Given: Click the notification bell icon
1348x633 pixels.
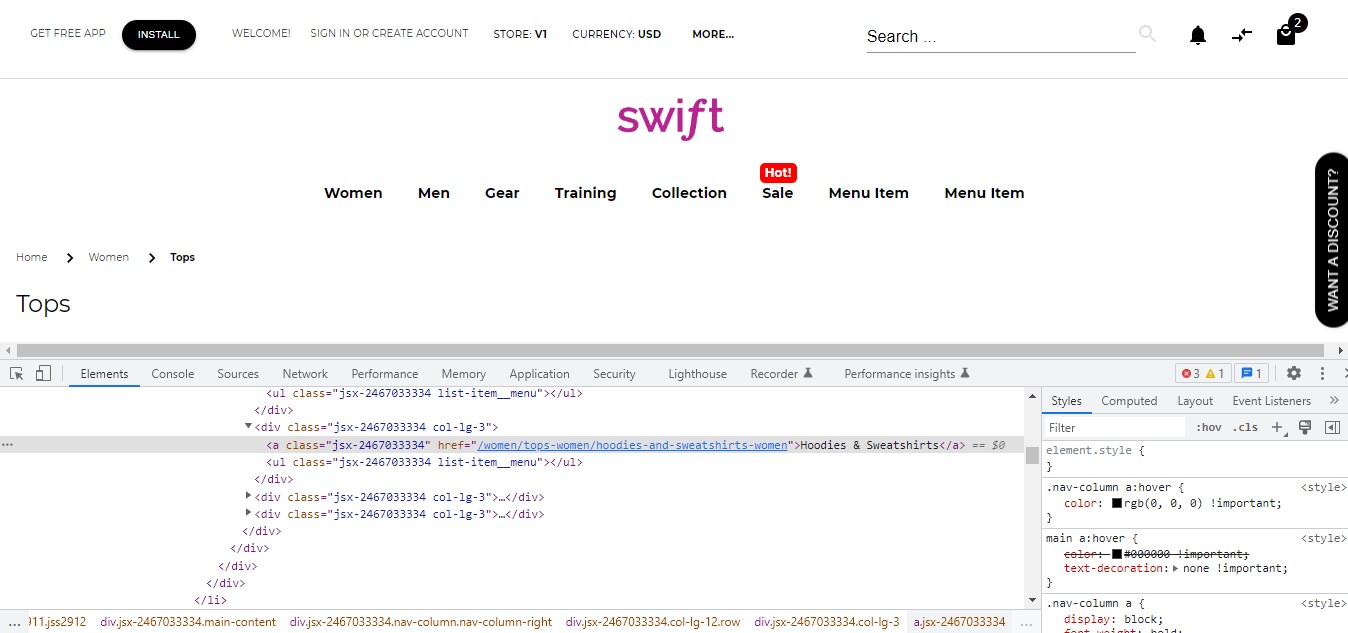Looking at the screenshot, I should (x=1197, y=36).
